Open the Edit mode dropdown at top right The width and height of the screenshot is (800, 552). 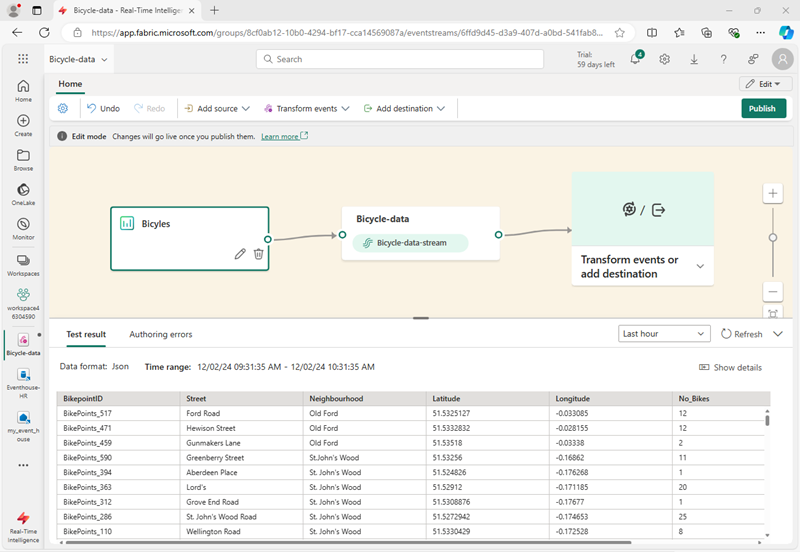[765, 84]
